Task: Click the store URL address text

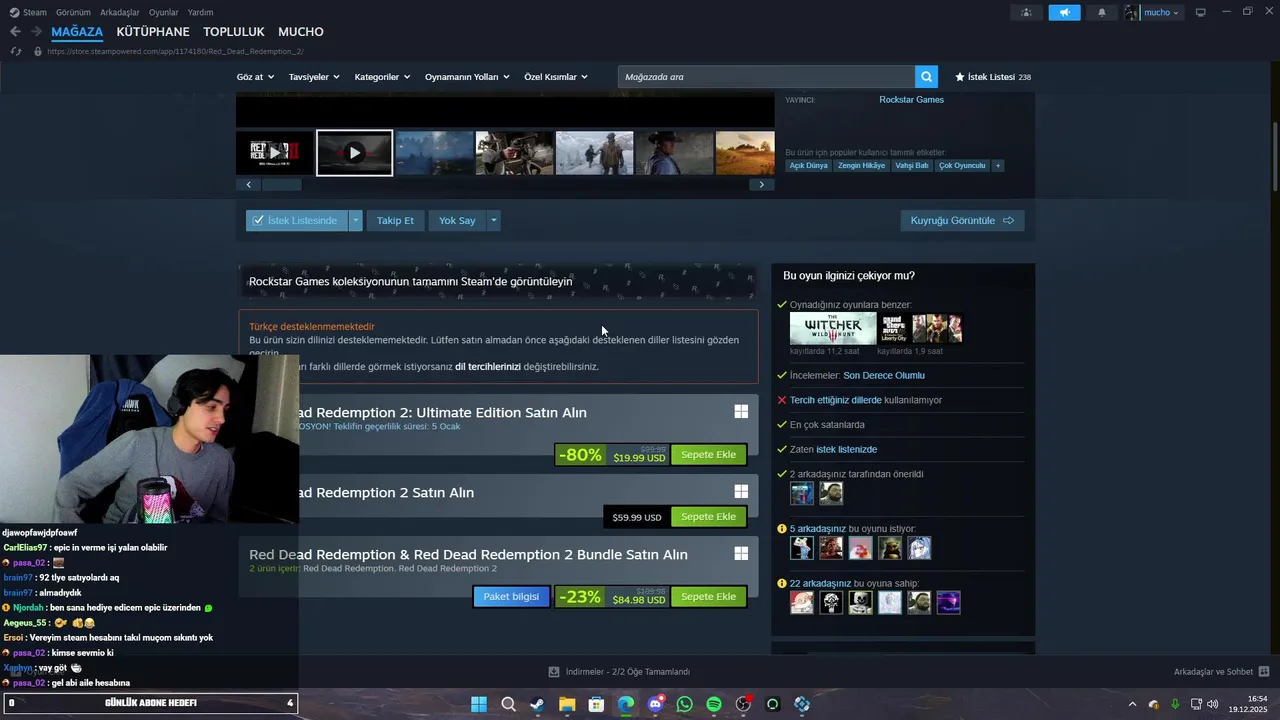Action: pos(175,51)
